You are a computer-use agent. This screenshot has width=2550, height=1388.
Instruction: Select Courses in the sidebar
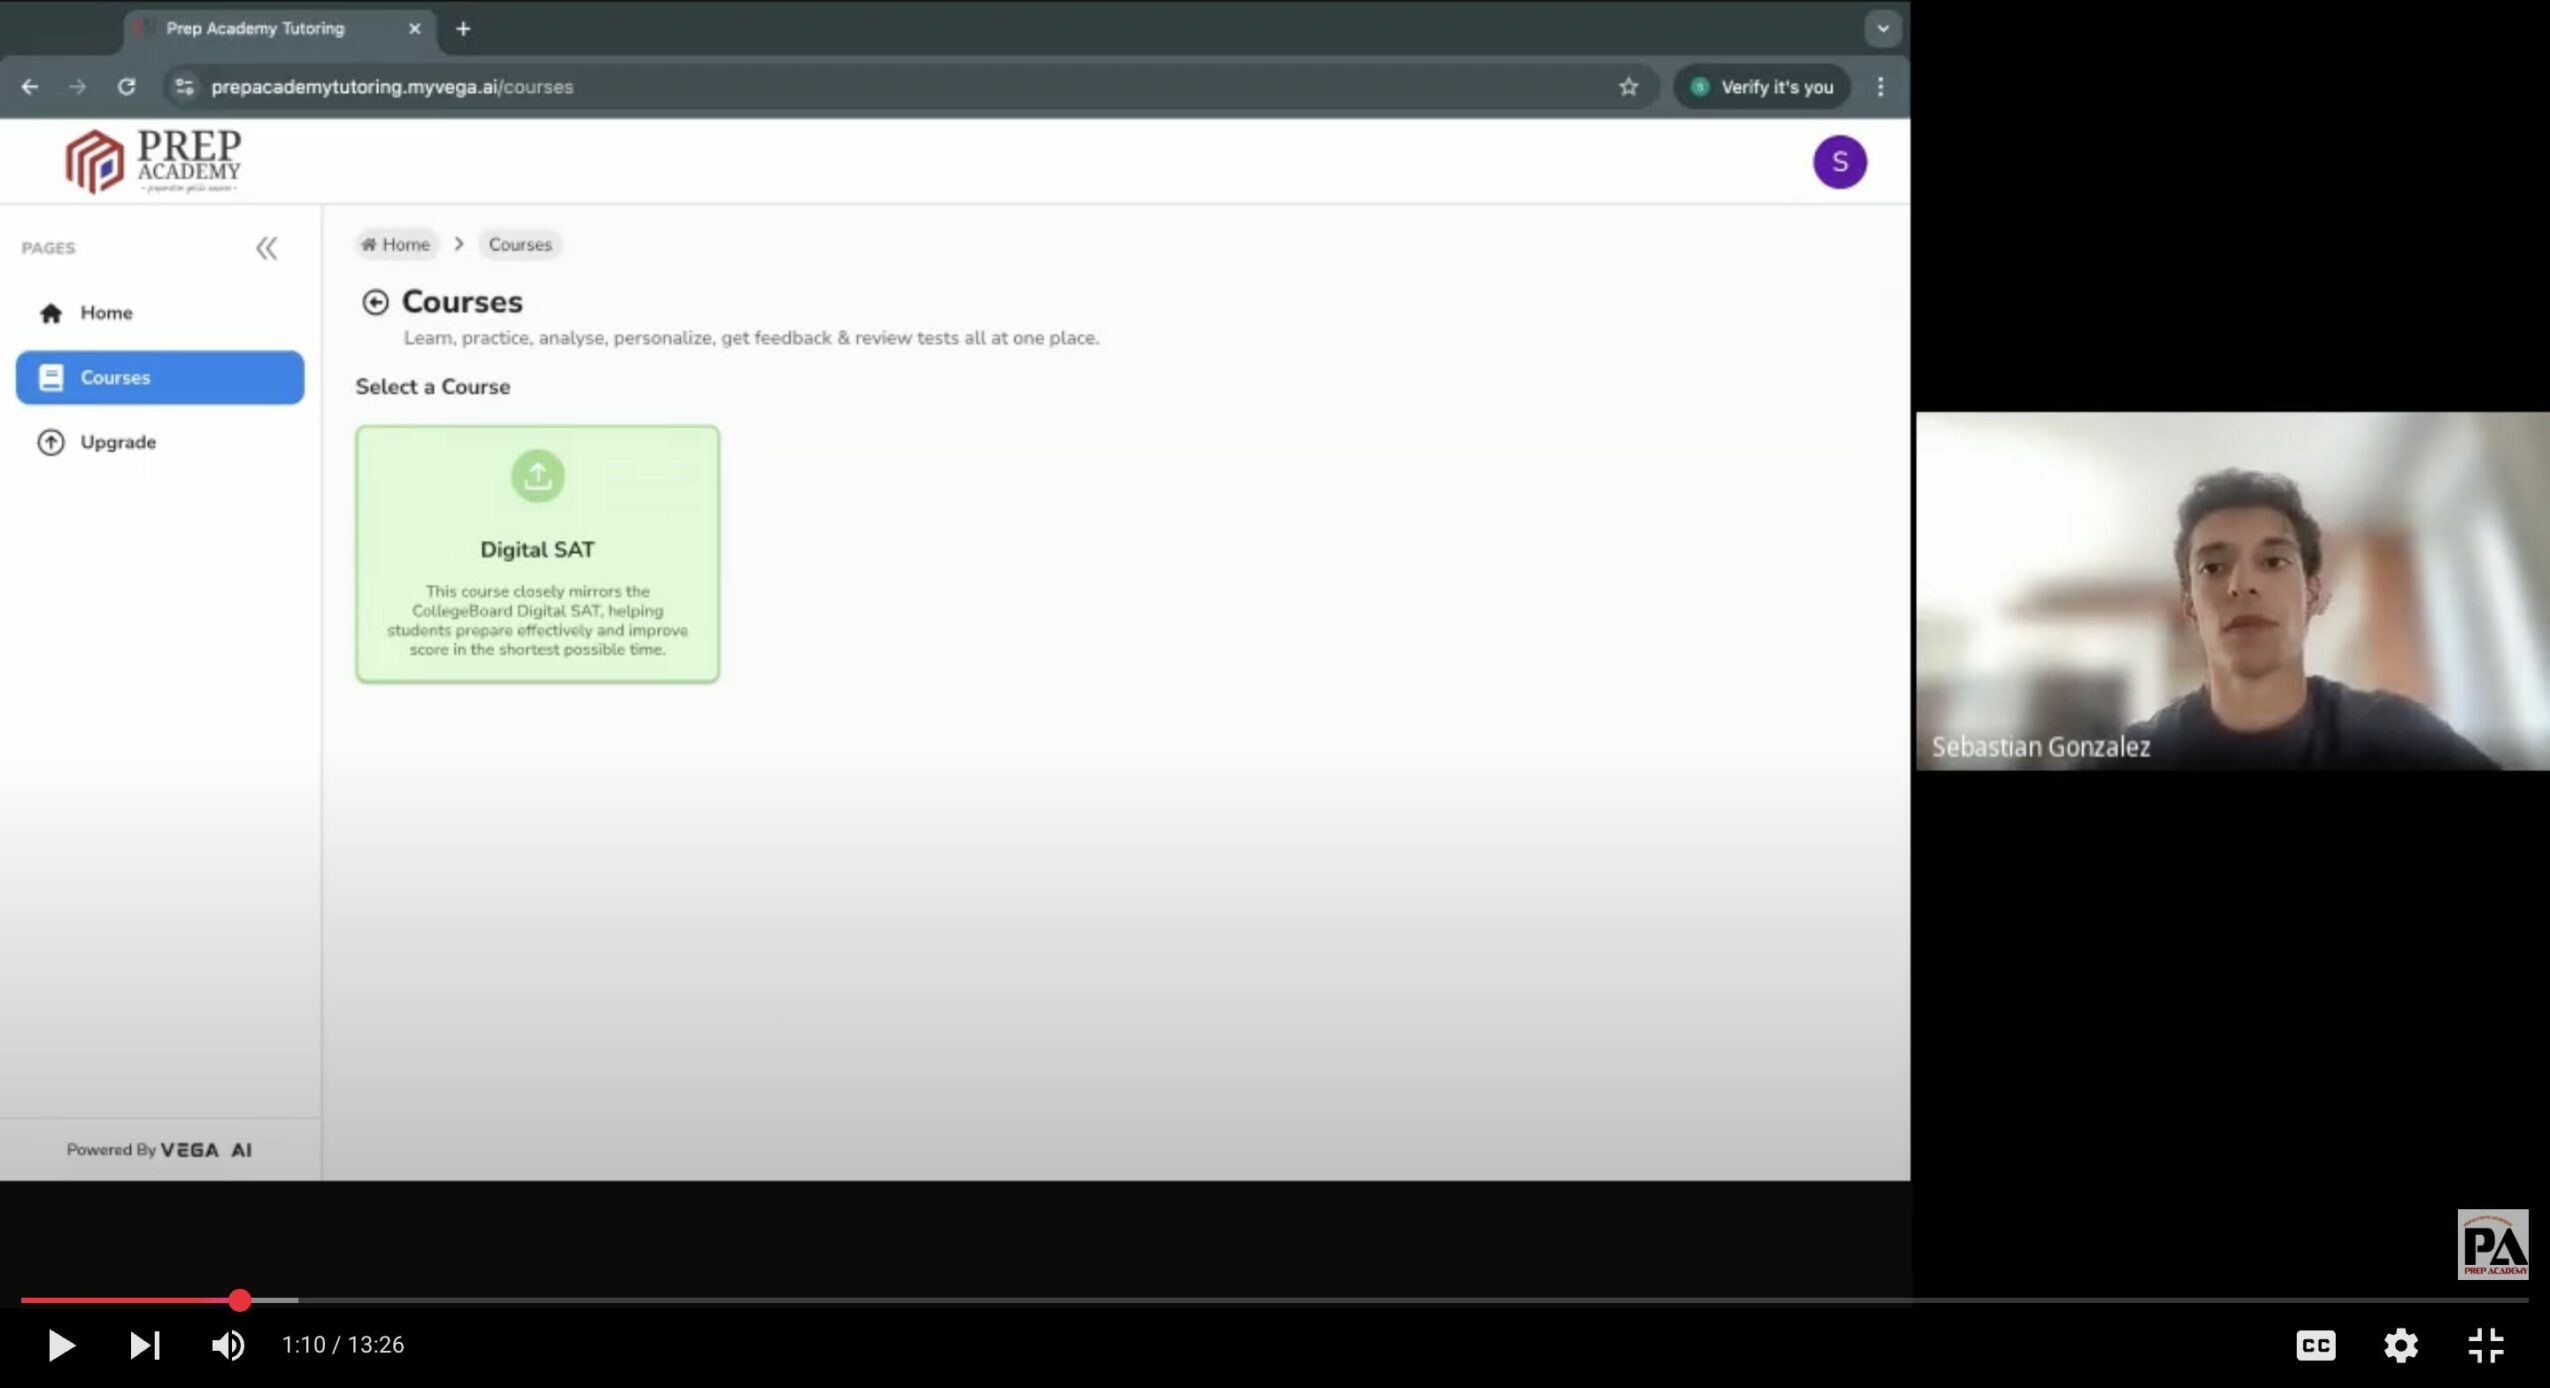pyautogui.click(x=160, y=378)
